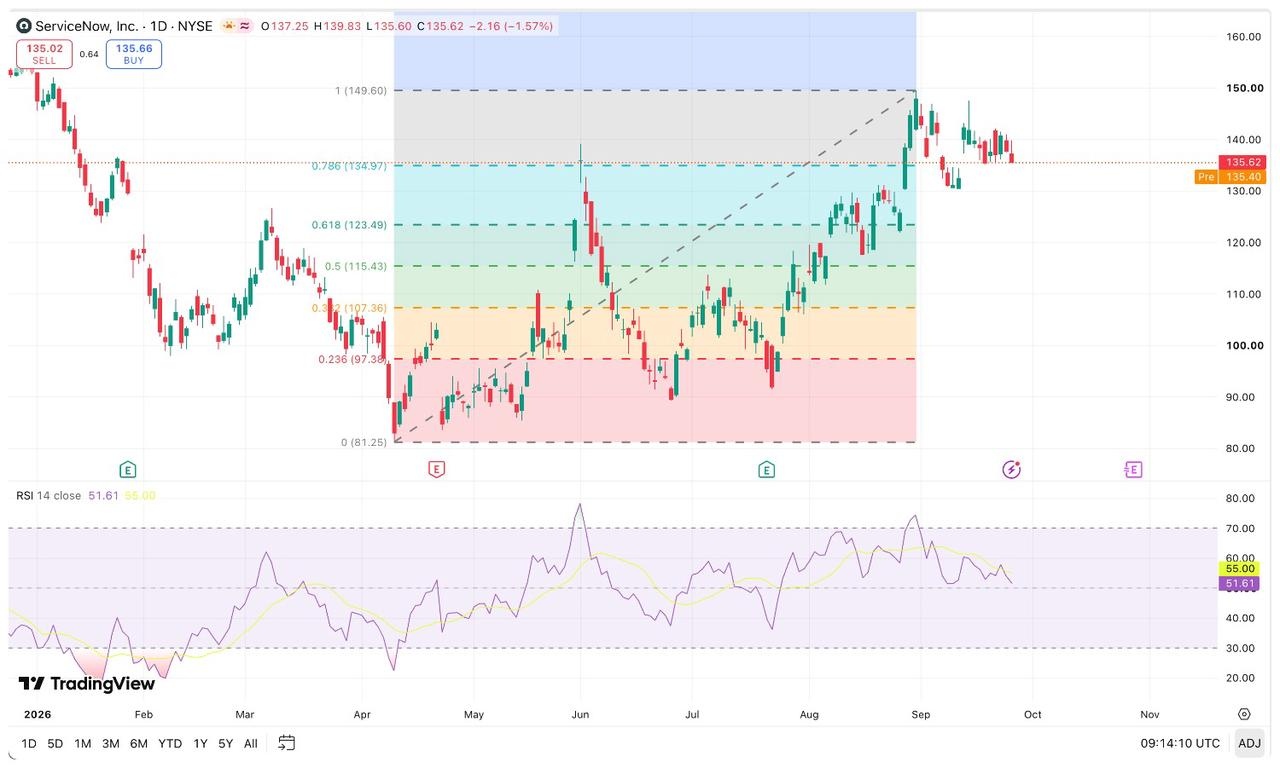Open the green earnings marker in late July
Viewport: 1280px width, 768px height.
click(x=766, y=469)
